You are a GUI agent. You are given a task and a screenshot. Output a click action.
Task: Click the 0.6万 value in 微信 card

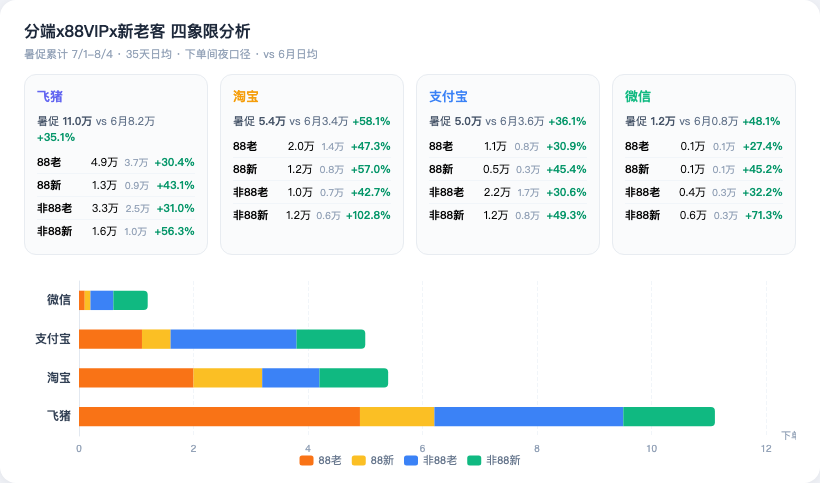tap(693, 215)
